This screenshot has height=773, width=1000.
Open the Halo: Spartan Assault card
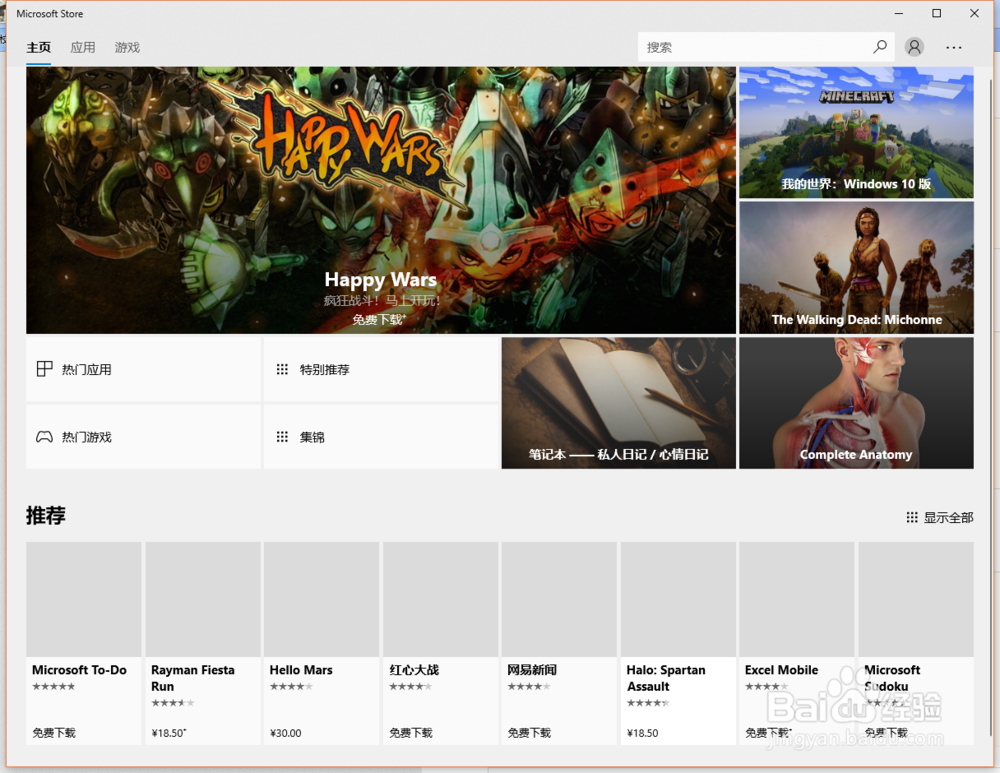click(679, 644)
